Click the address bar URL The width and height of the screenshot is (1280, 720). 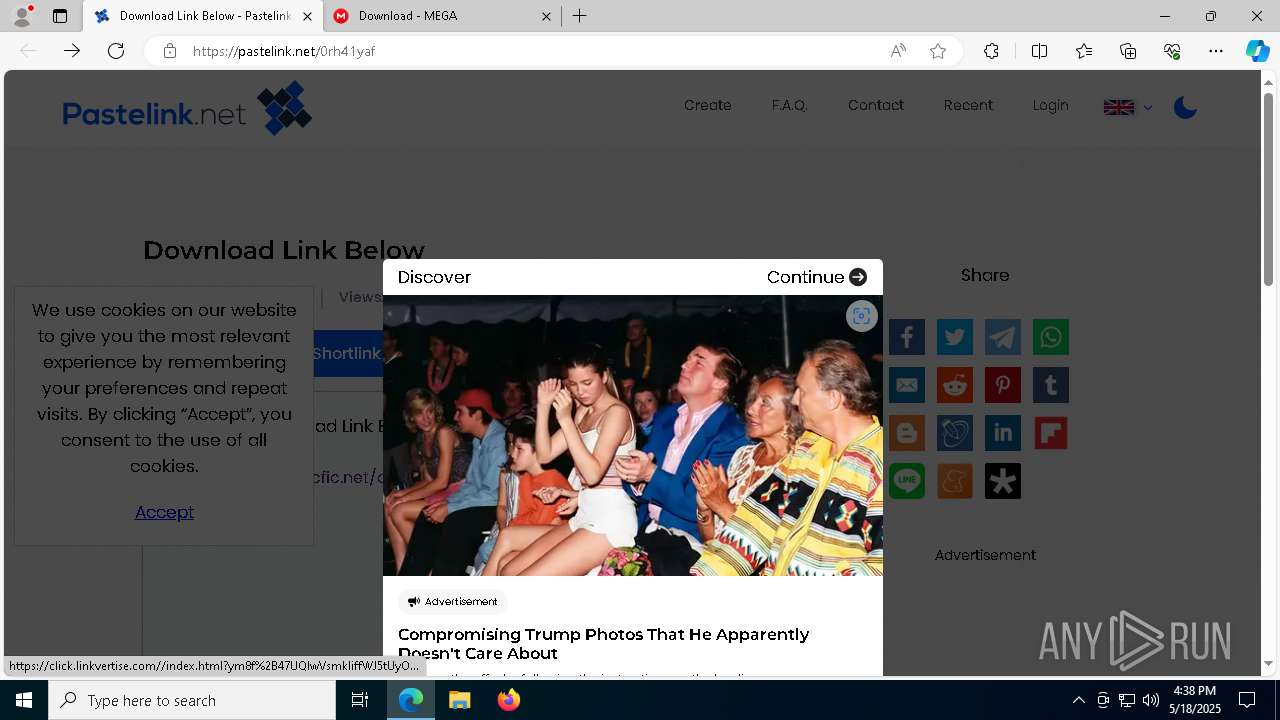pyautogui.click(x=284, y=51)
